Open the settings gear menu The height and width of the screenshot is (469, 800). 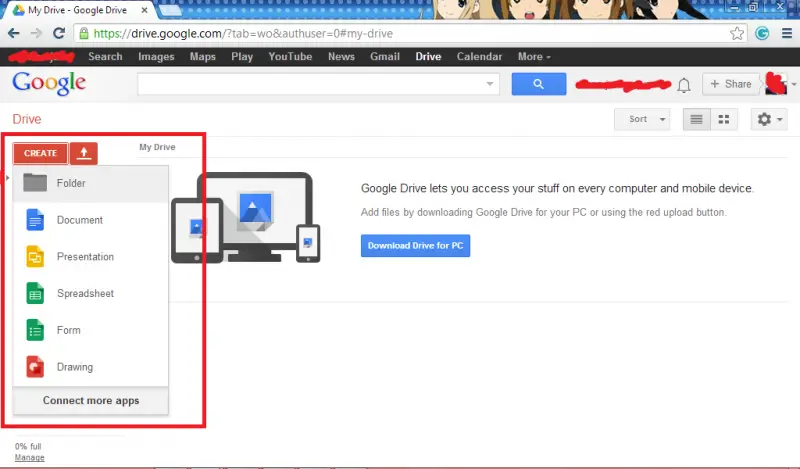[769, 119]
